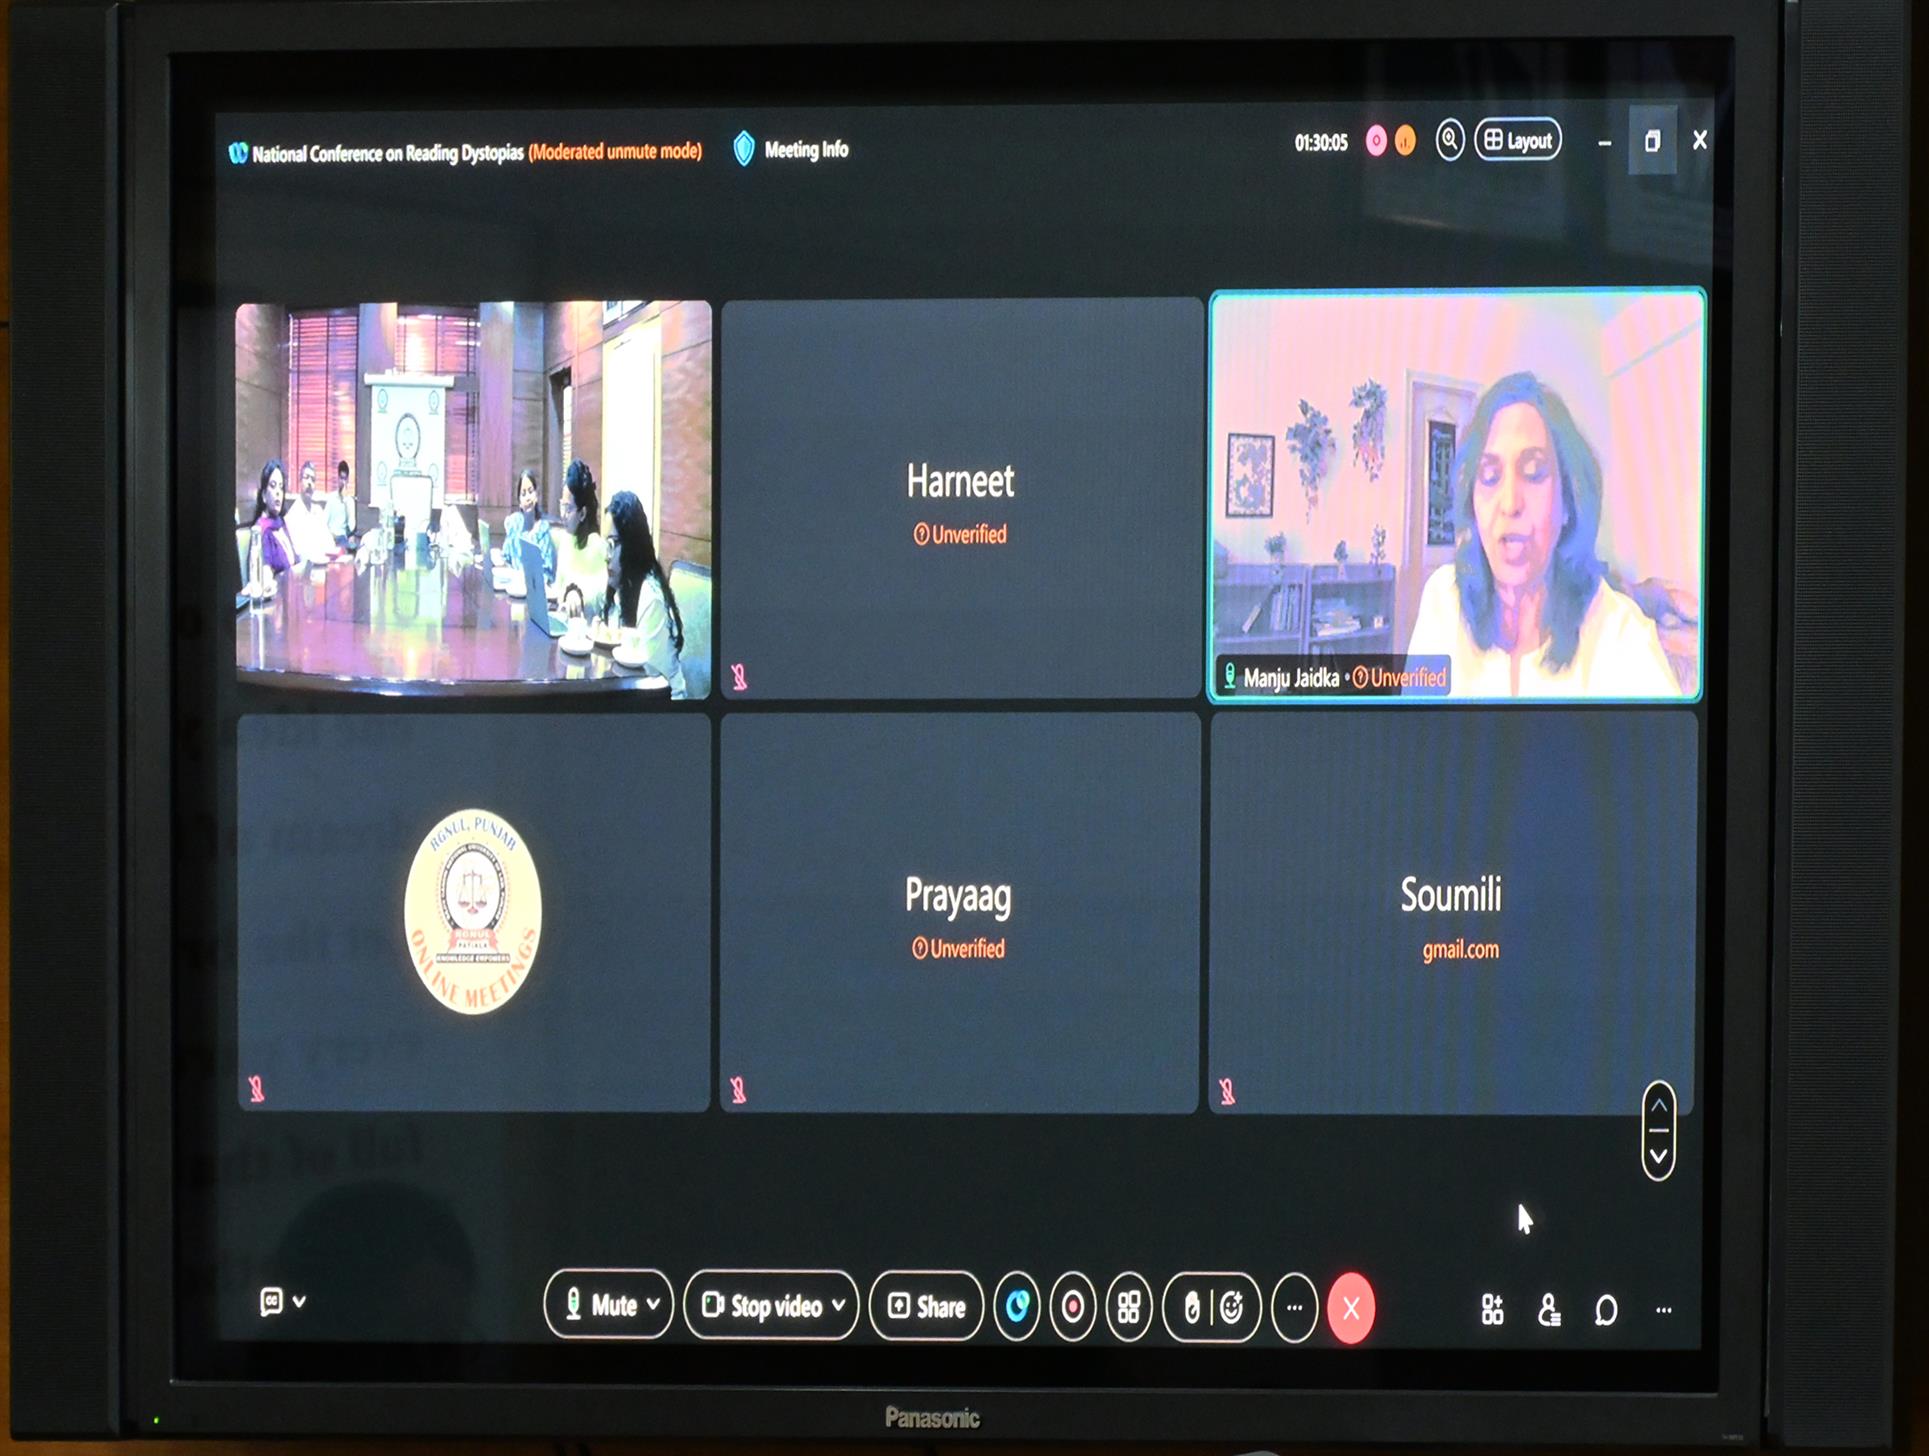The width and height of the screenshot is (1929, 1456).
Task: Select the RGNUL Online Meetings logo tile
Action: pos(473,912)
